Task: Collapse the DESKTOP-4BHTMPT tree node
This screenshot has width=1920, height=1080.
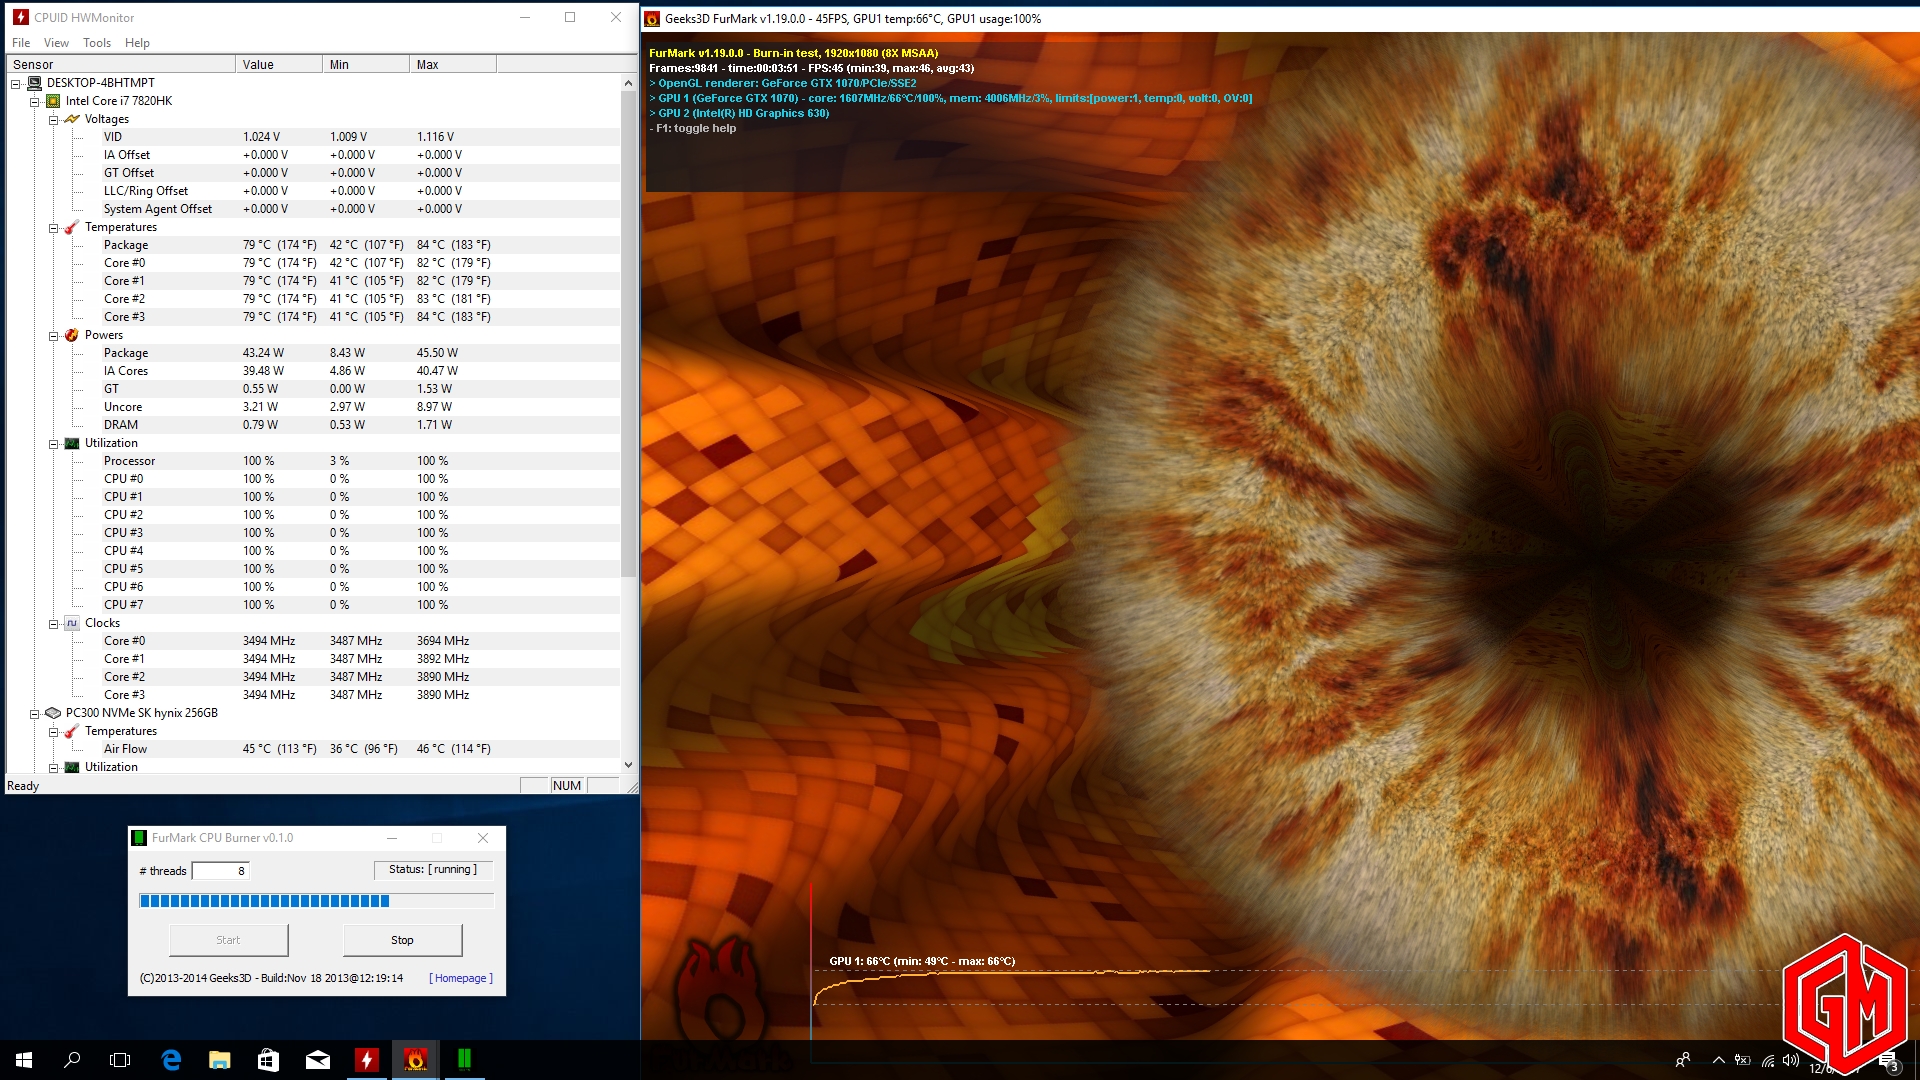Action: tap(16, 84)
